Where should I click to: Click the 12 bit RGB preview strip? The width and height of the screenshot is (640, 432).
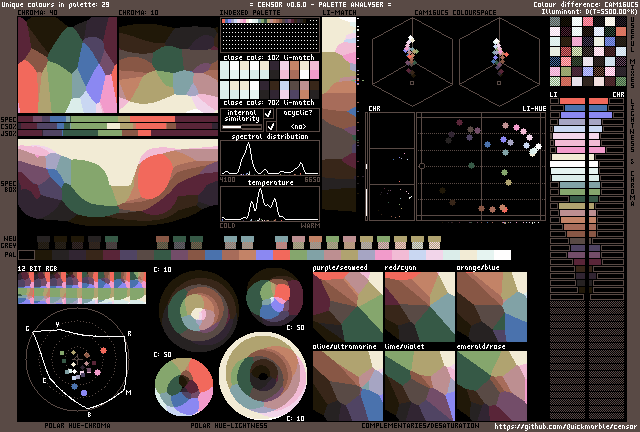[x=80, y=289]
